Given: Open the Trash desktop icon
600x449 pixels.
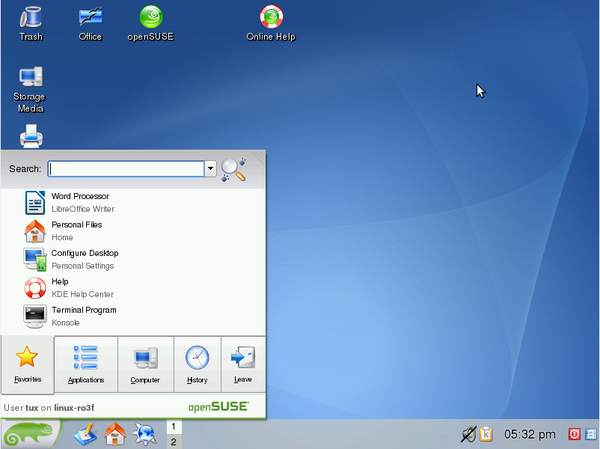Looking at the screenshot, I should pos(31,23).
